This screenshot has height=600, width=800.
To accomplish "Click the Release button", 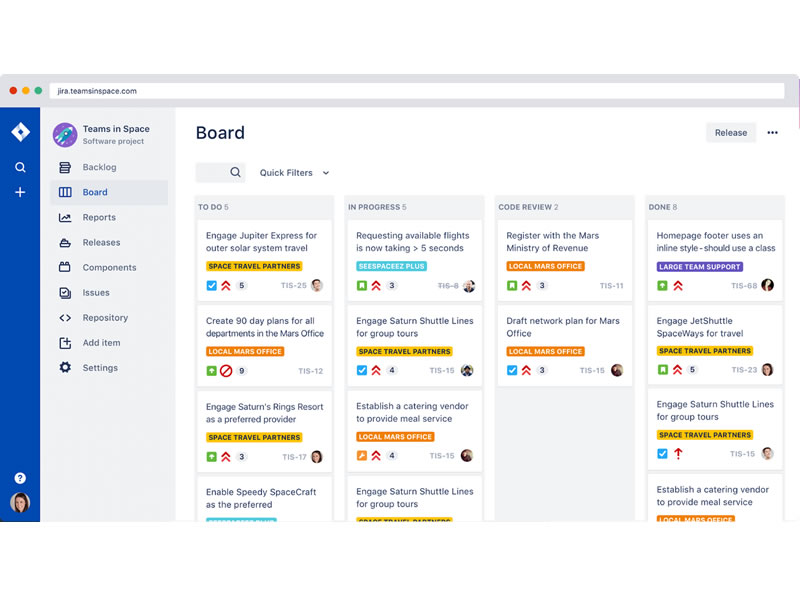I will click(730, 133).
